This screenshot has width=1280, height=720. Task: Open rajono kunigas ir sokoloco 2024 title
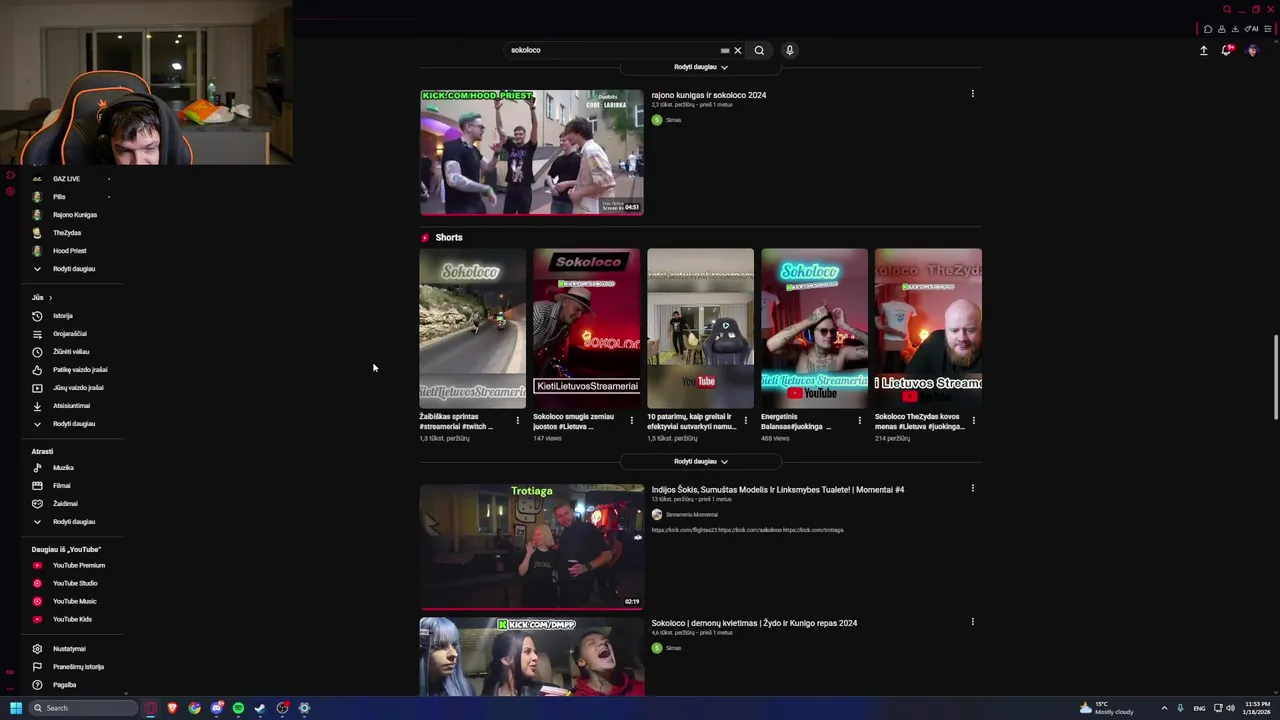click(x=709, y=95)
